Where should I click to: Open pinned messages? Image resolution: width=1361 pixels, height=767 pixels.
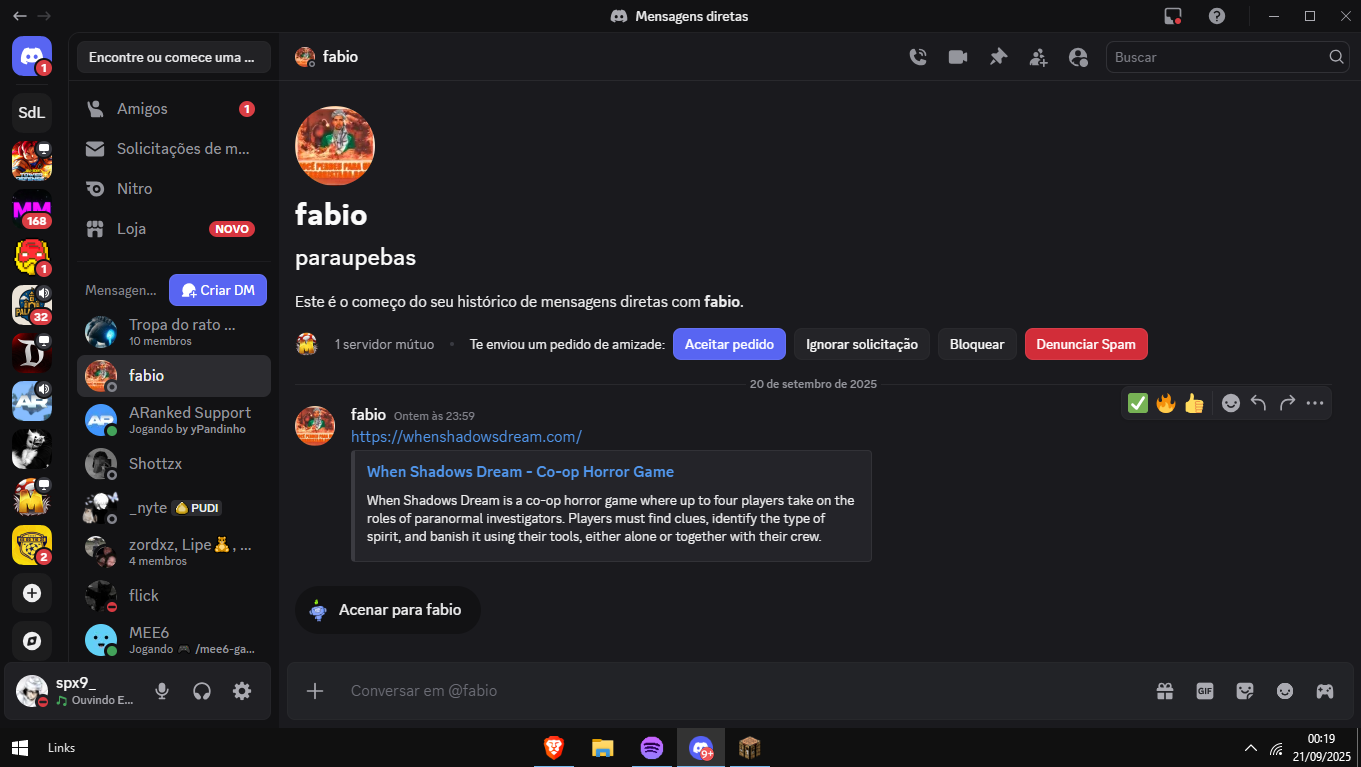[x=998, y=57]
